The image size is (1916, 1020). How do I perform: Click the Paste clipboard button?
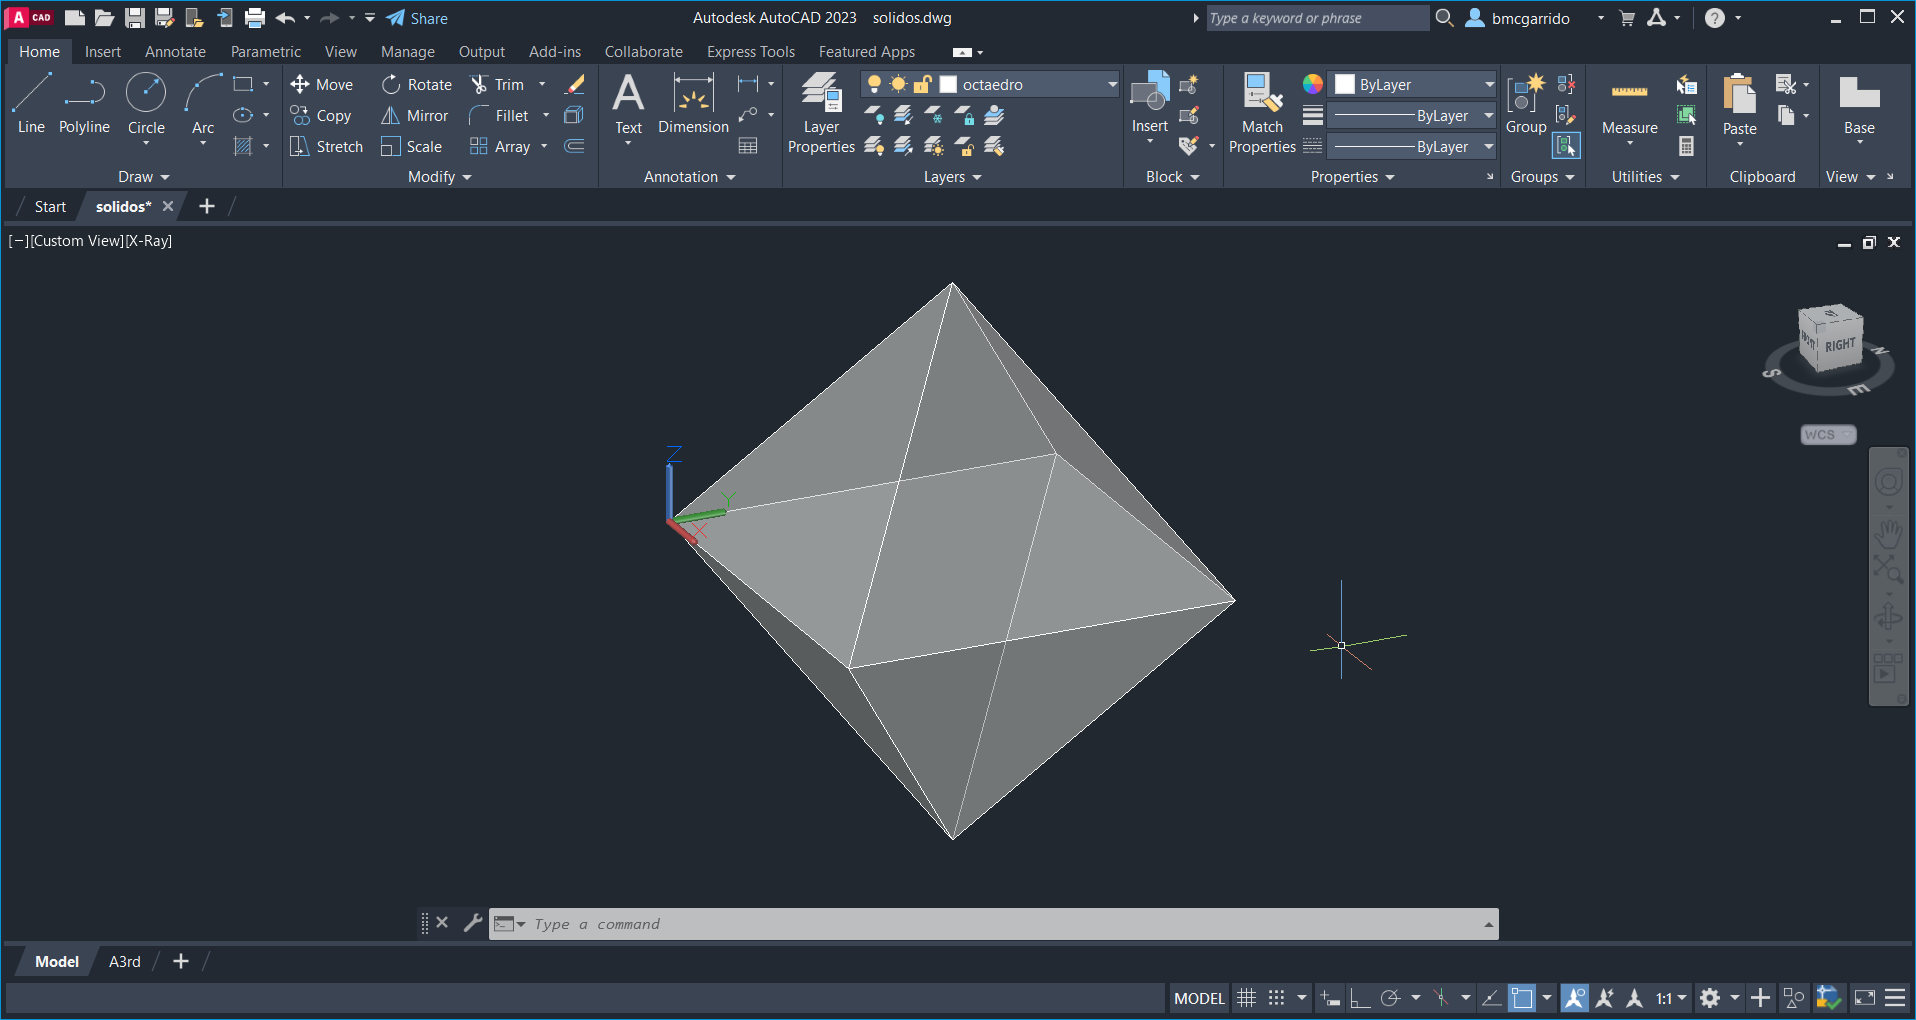(1739, 105)
